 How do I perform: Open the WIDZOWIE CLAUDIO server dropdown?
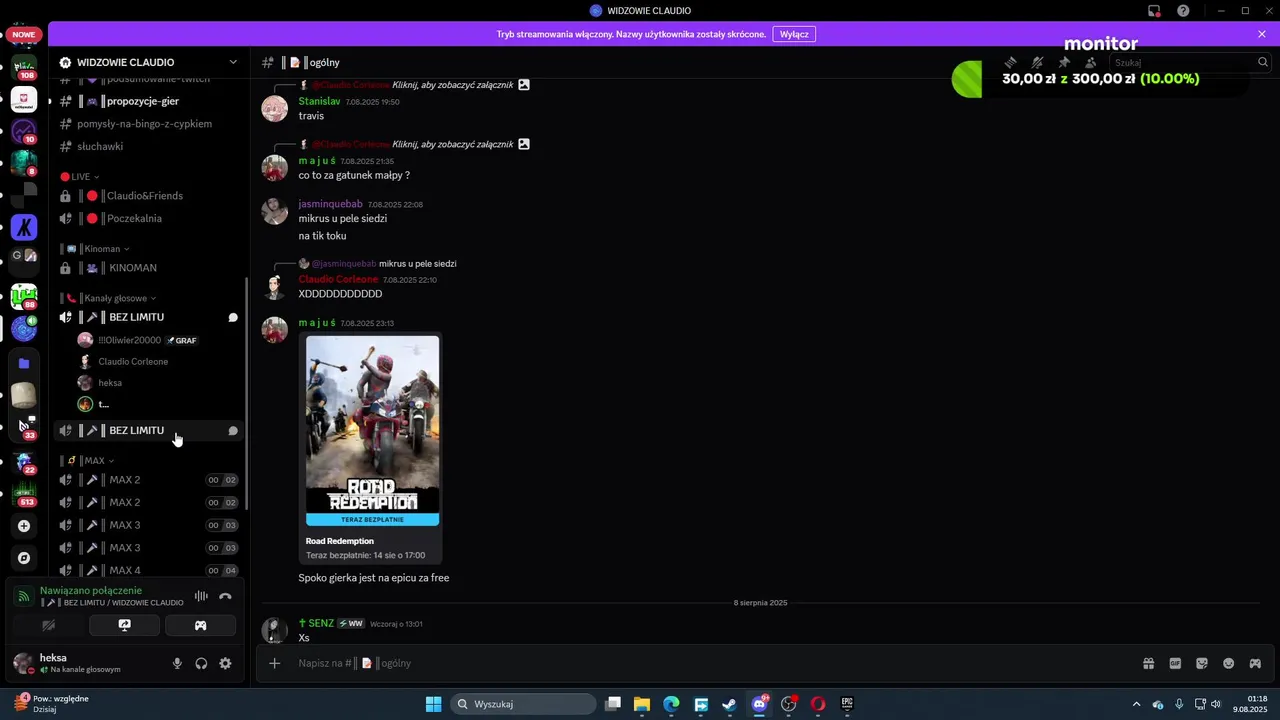pos(233,62)
